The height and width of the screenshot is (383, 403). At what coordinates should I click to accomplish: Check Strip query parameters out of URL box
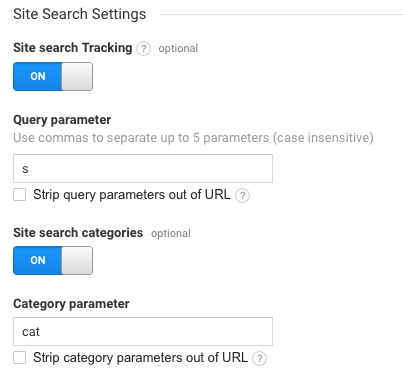tap(20, 195)
